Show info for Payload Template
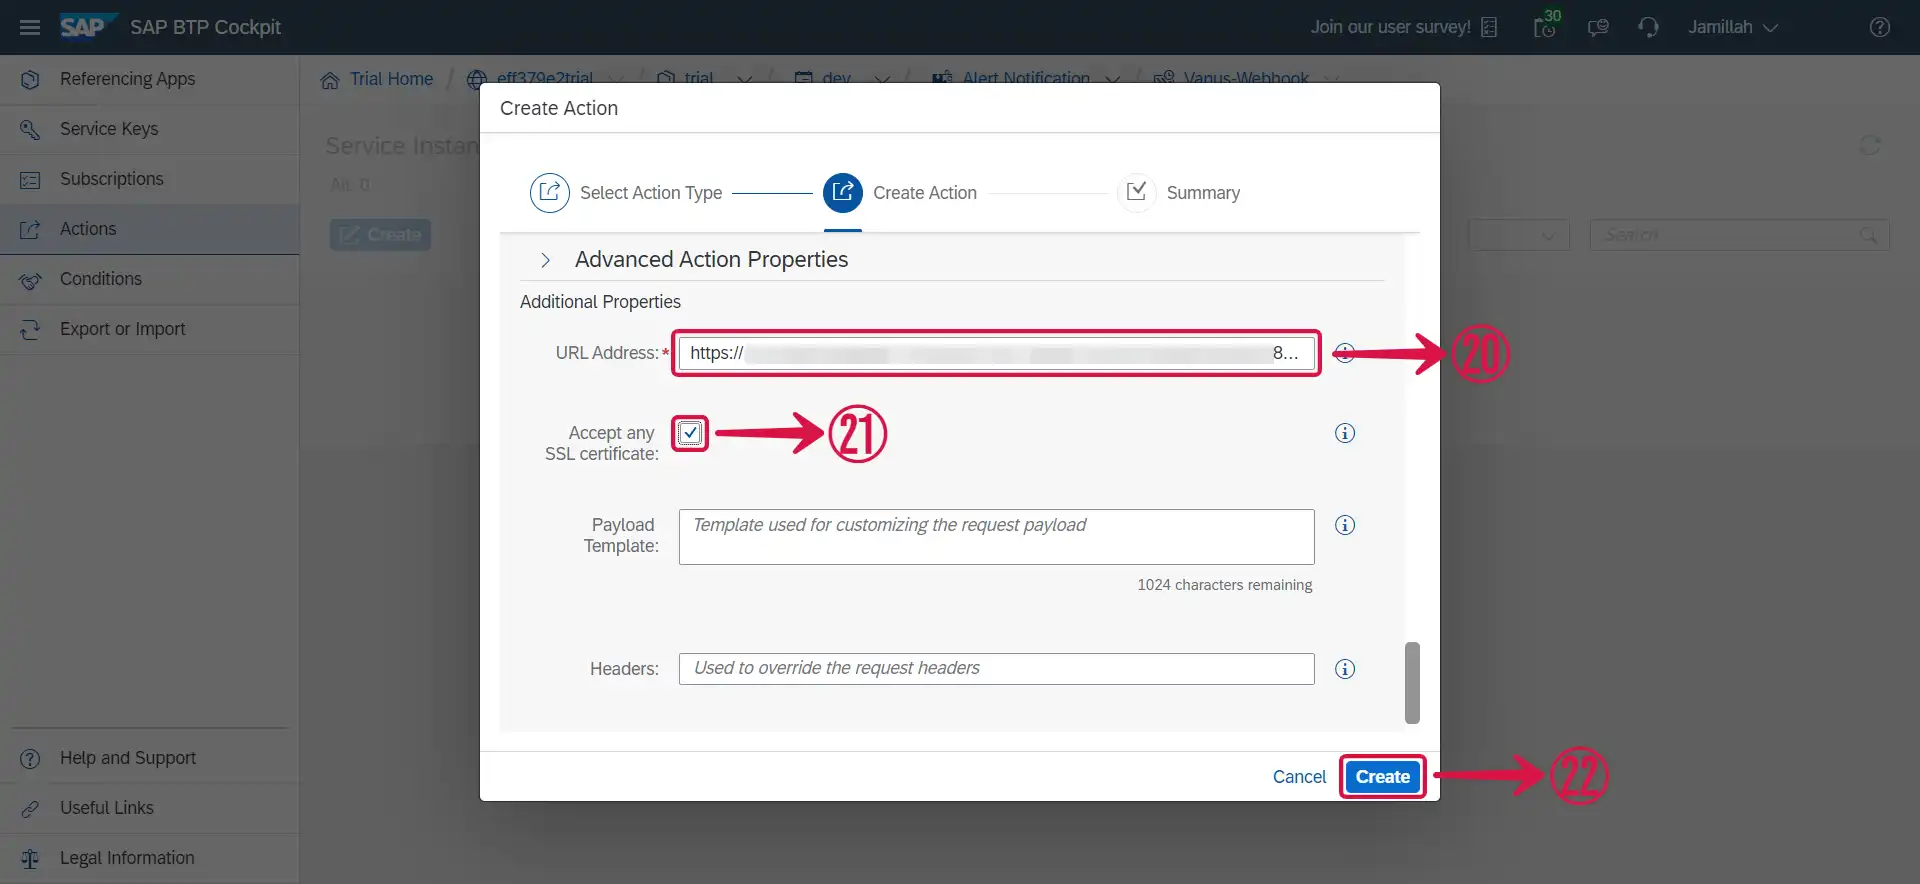1920x884 pixels. tap(1345, 525)
